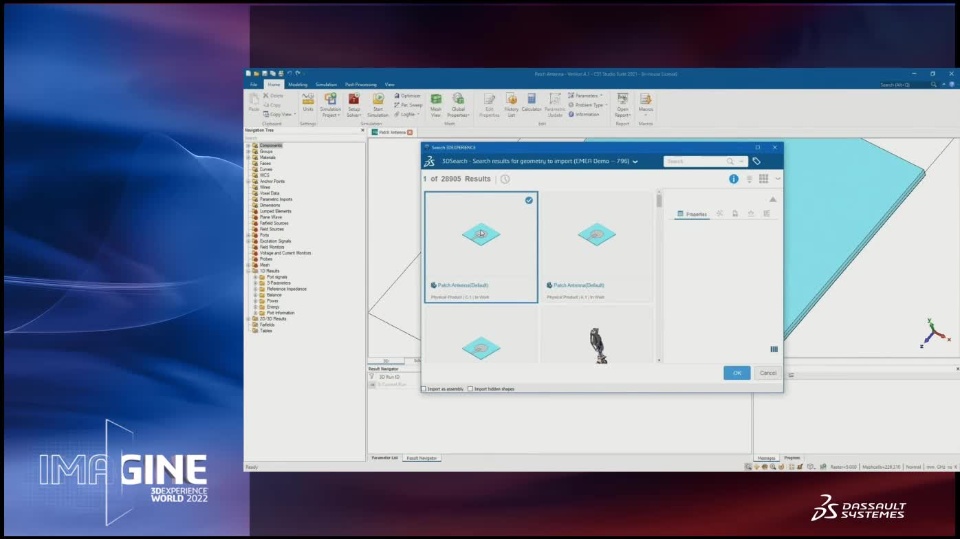Open the File menu tab

click(253, 85)
